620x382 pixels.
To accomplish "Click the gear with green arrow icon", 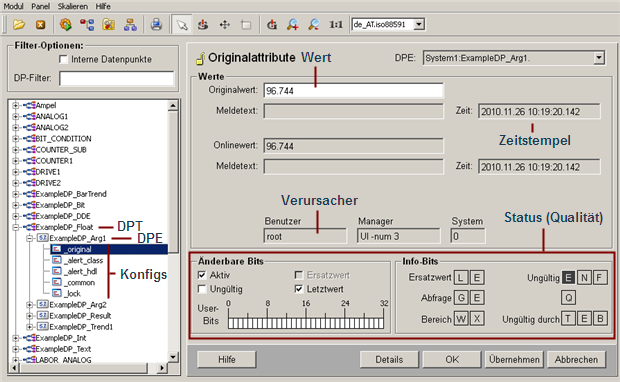I will pyautogui.click(x=66, y=25).
